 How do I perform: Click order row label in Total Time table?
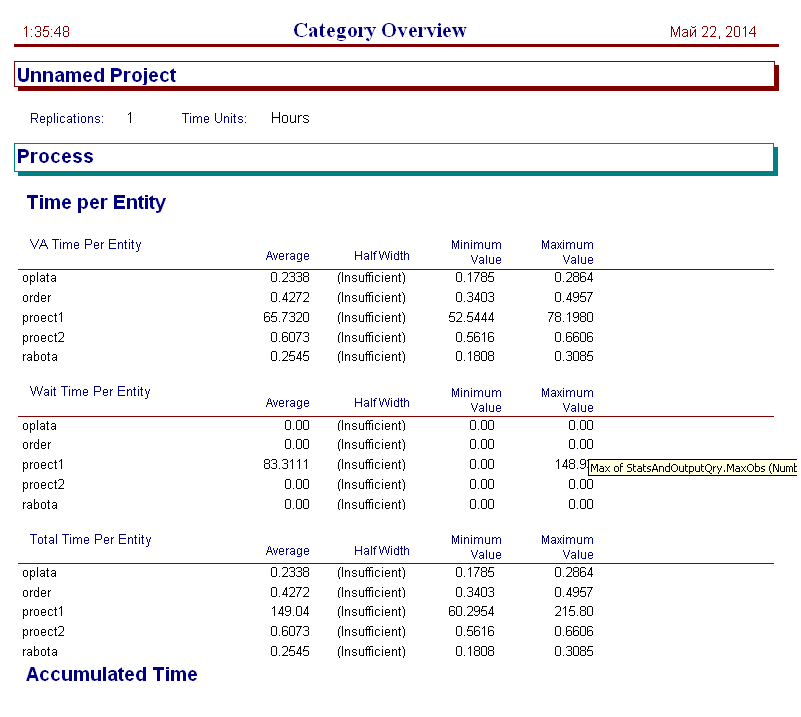pos(37,593)
